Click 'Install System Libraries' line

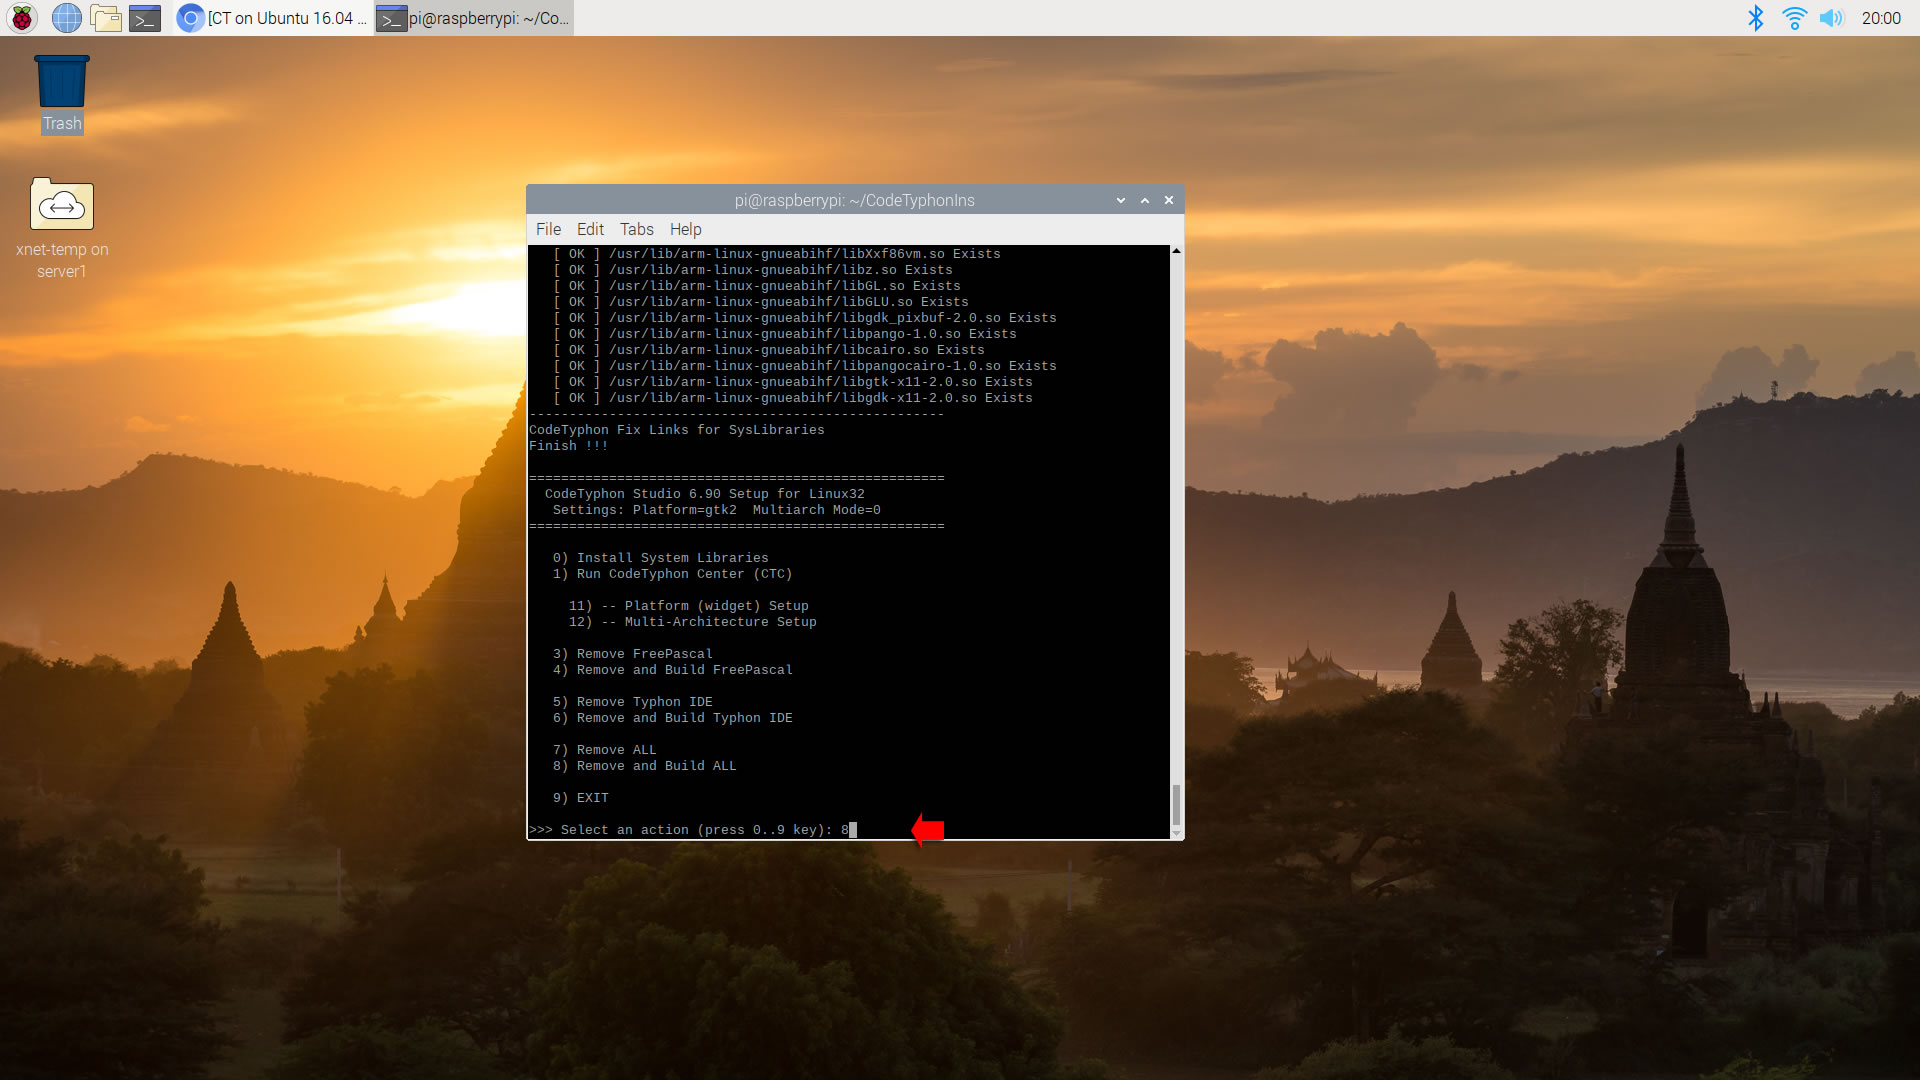[661, 558]
